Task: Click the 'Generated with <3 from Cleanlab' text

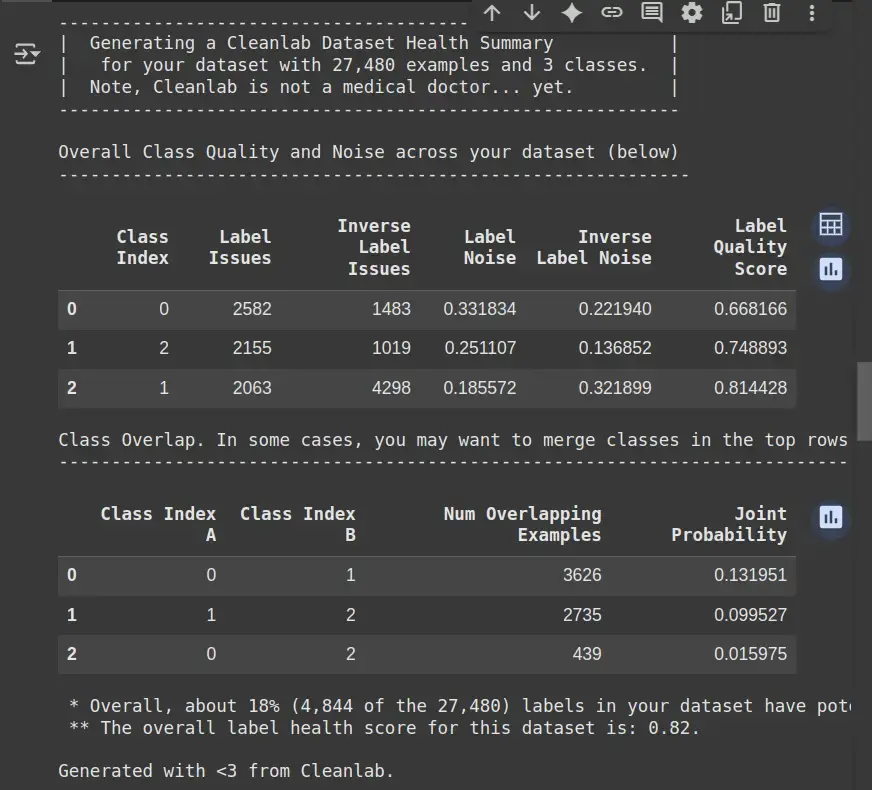Action: click(x=226, y=770)
